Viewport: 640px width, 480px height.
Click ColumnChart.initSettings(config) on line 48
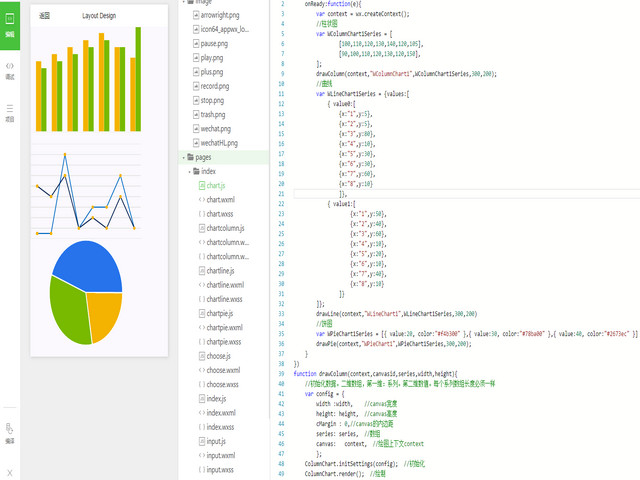pos(351,464)
